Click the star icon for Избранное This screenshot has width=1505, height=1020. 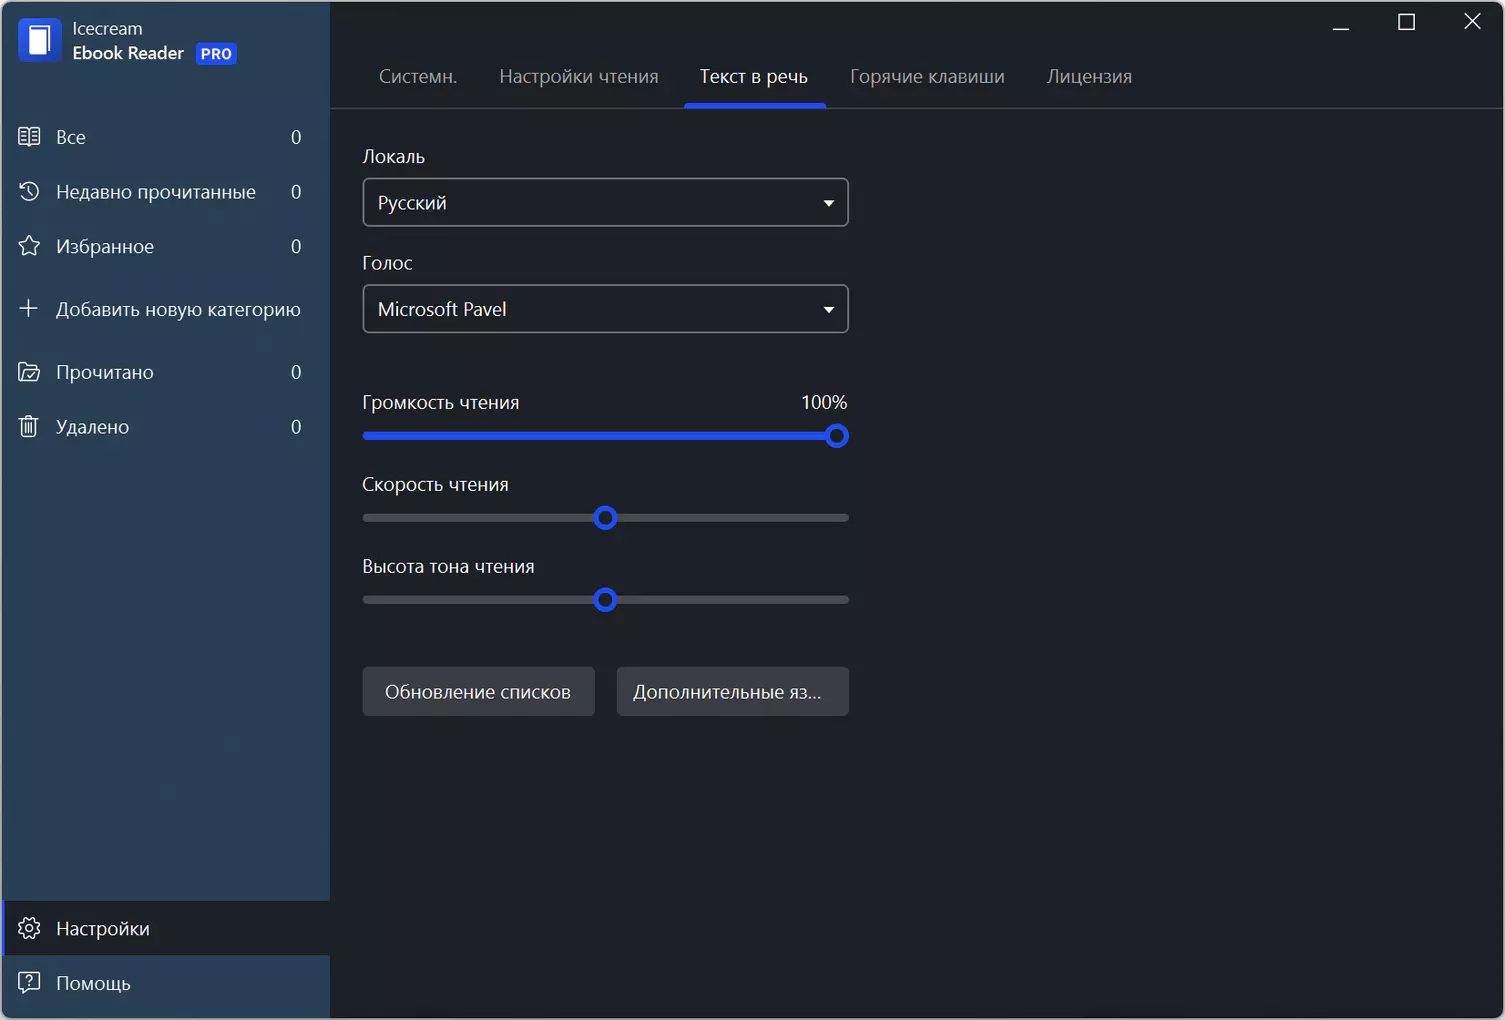[x=29, y=246]
